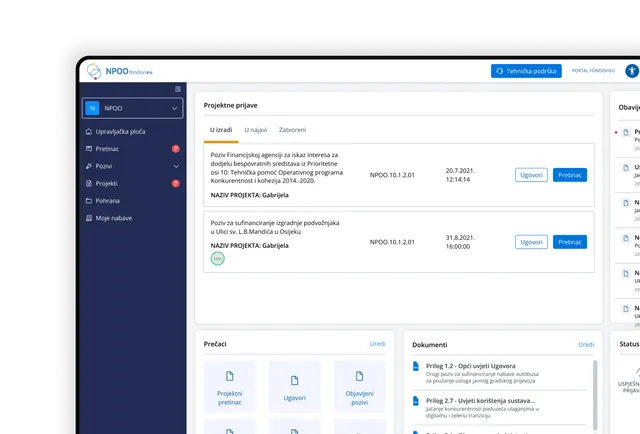The width and height of the screenshot is (640, 434).
Task: Open the Objavljeni pozivi shortcut tile
Action: click(359, 387)
